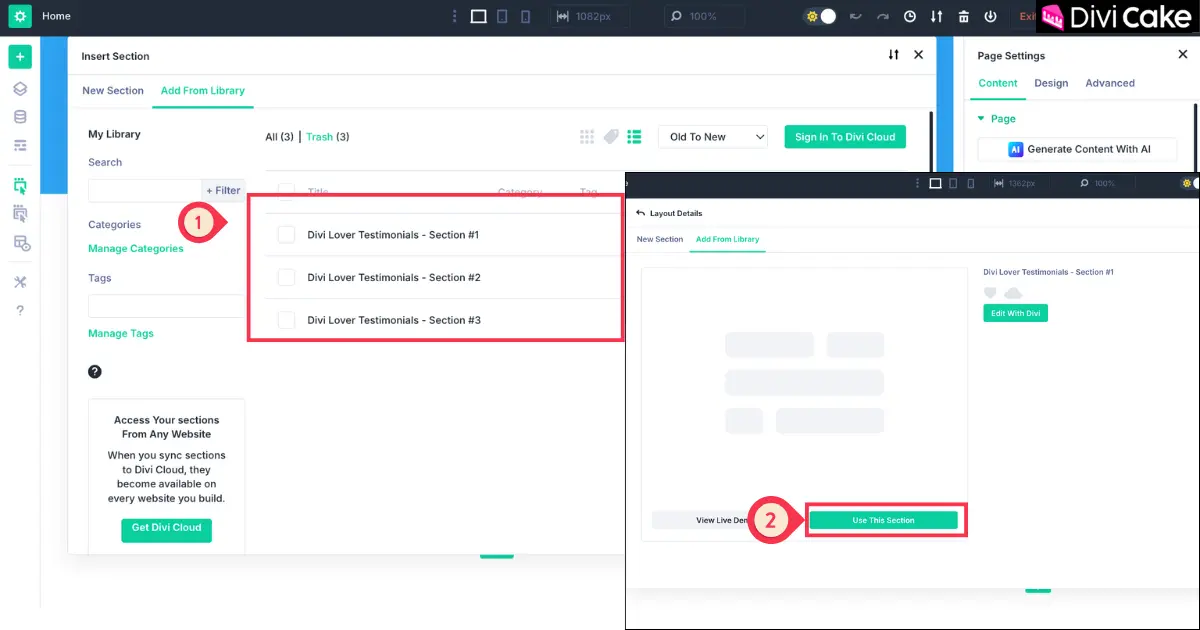
Task: Select the green click-mode cursor icon
Action: (20, 185)
